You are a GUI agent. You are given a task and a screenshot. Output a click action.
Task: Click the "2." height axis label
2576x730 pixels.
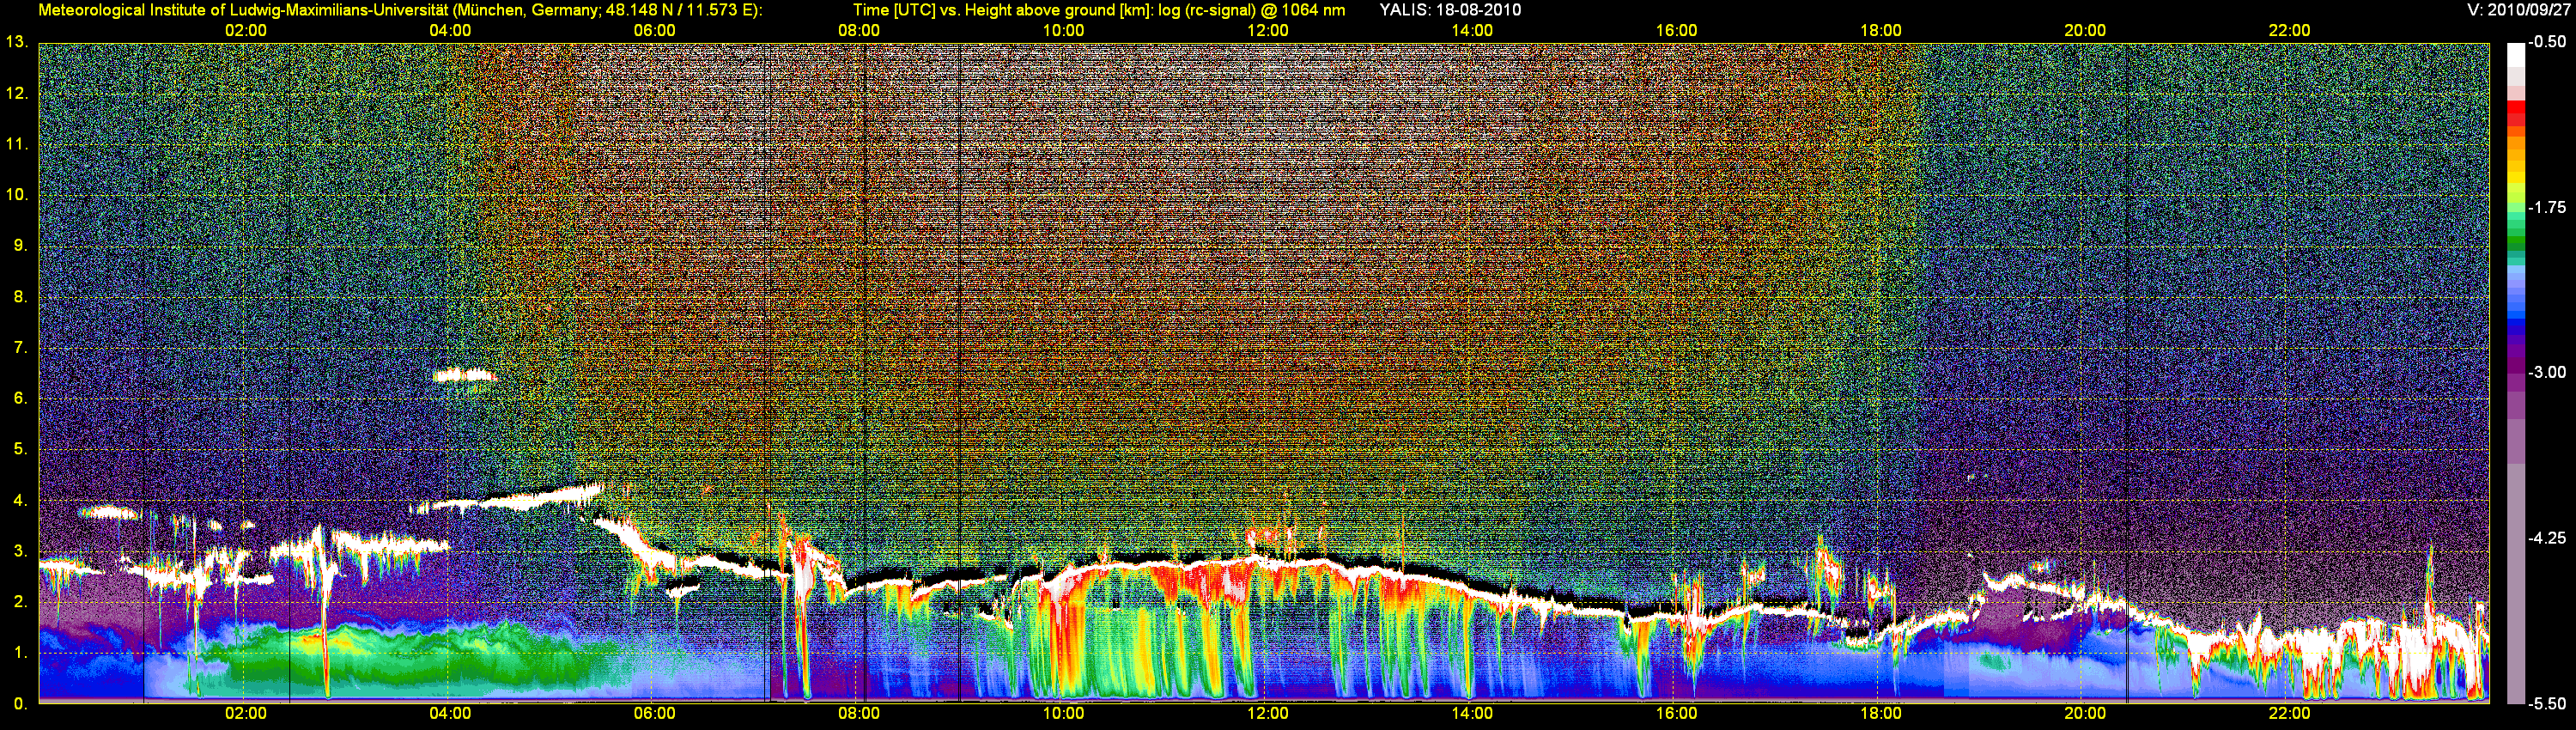coord(20,602)
